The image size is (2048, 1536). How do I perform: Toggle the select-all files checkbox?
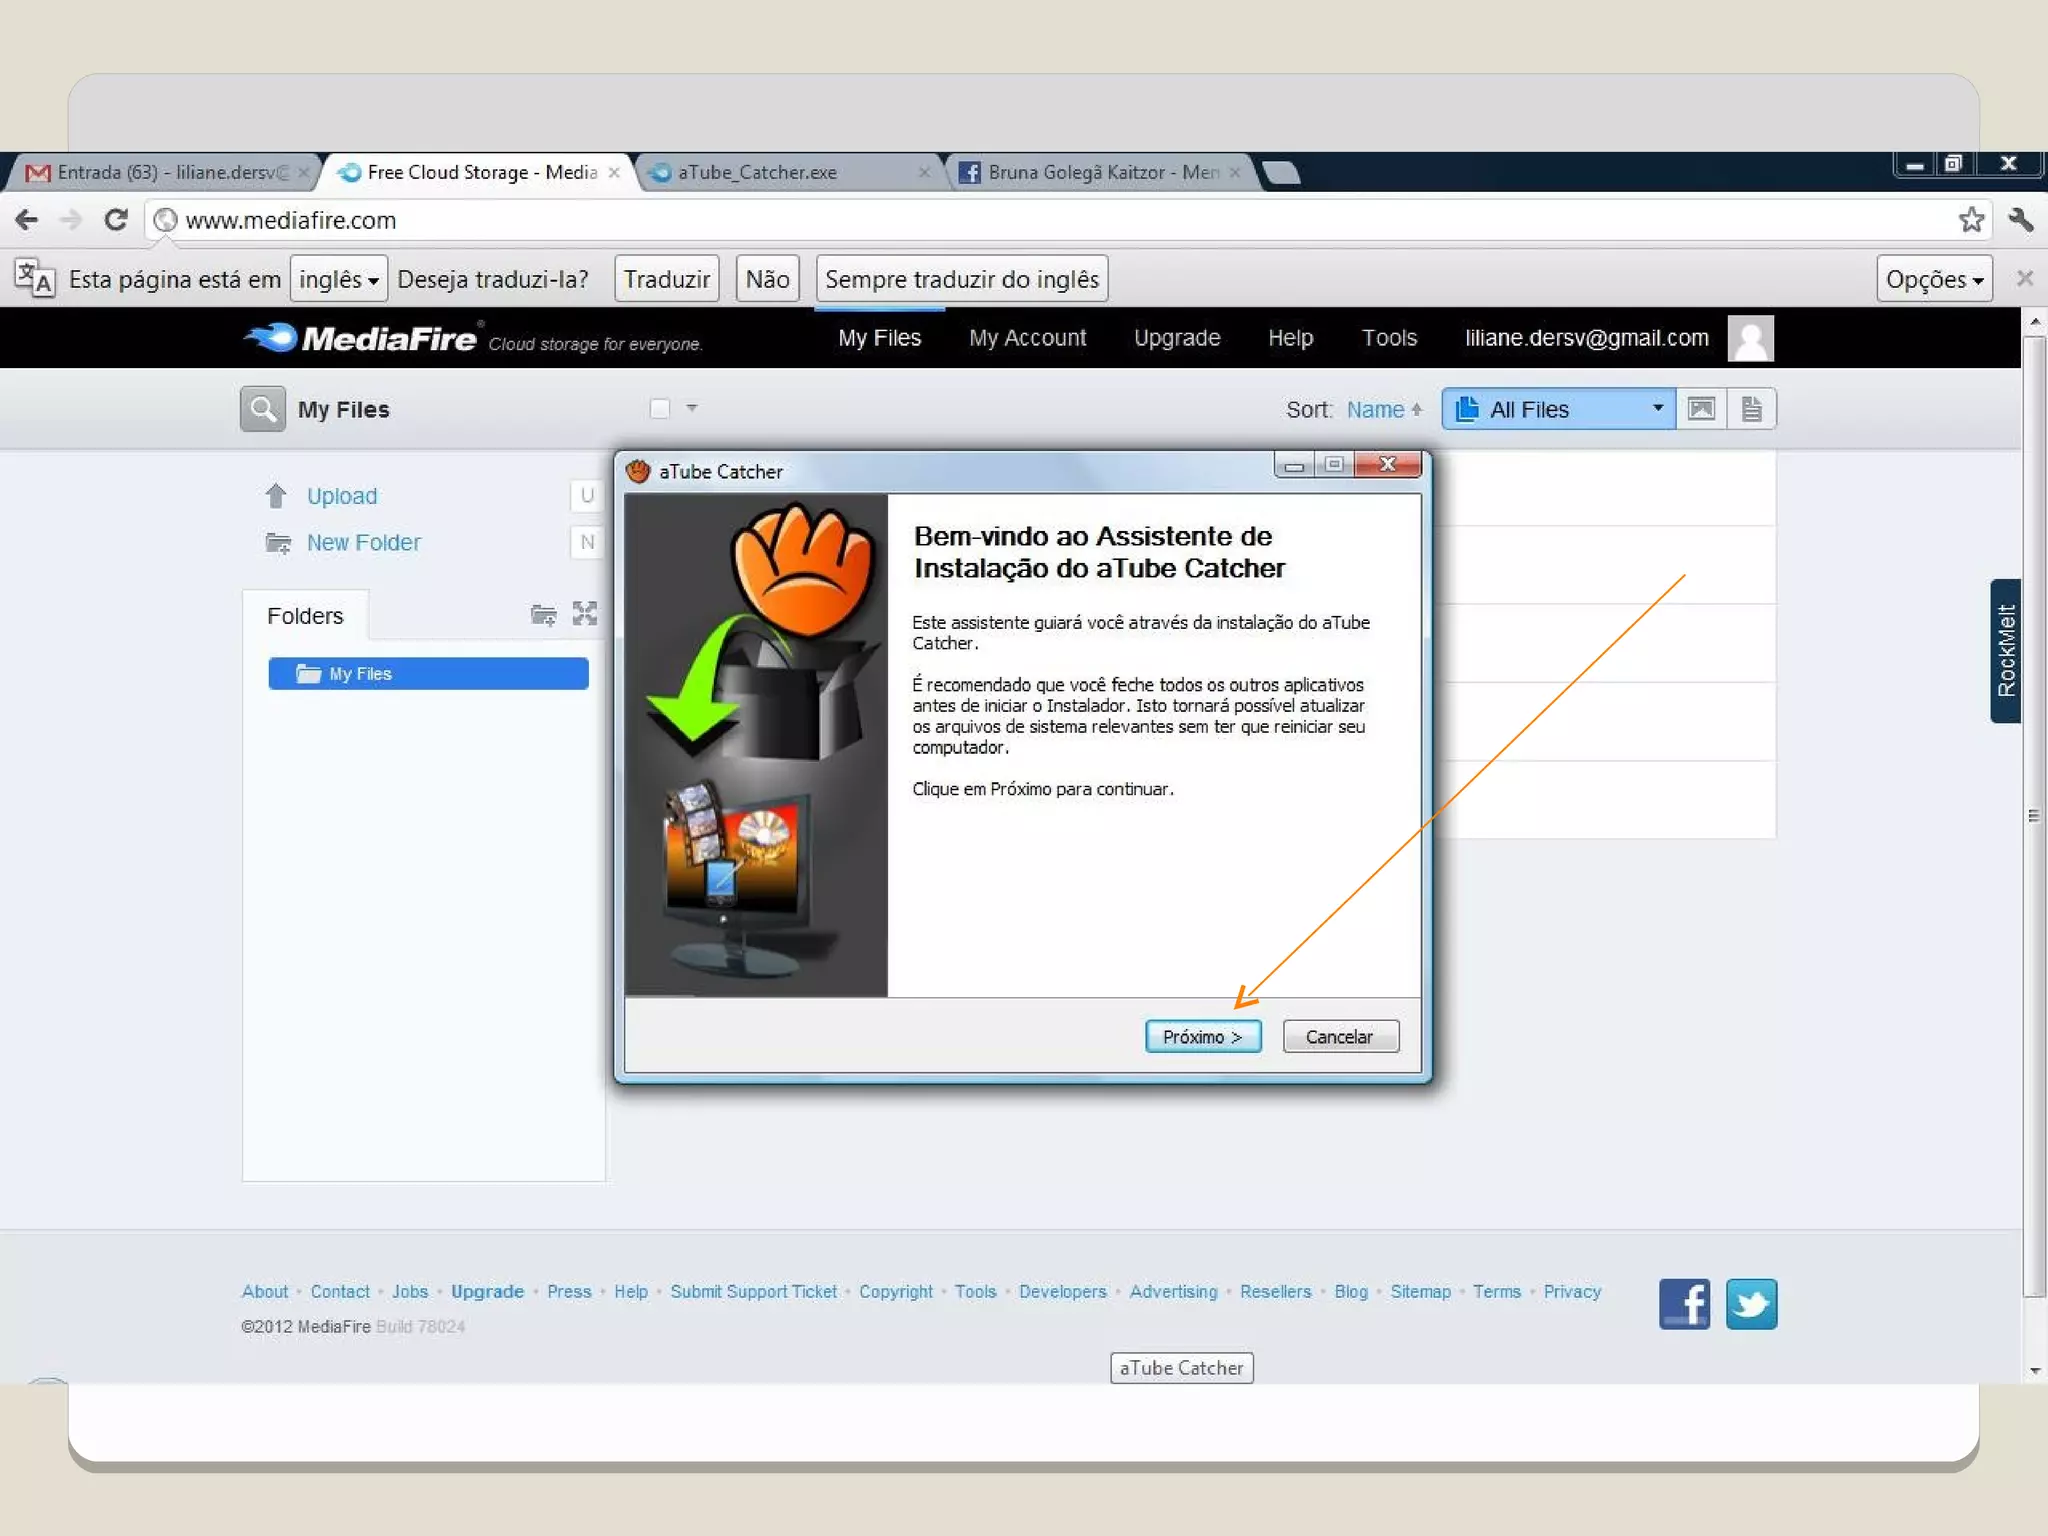pos(659,408)
